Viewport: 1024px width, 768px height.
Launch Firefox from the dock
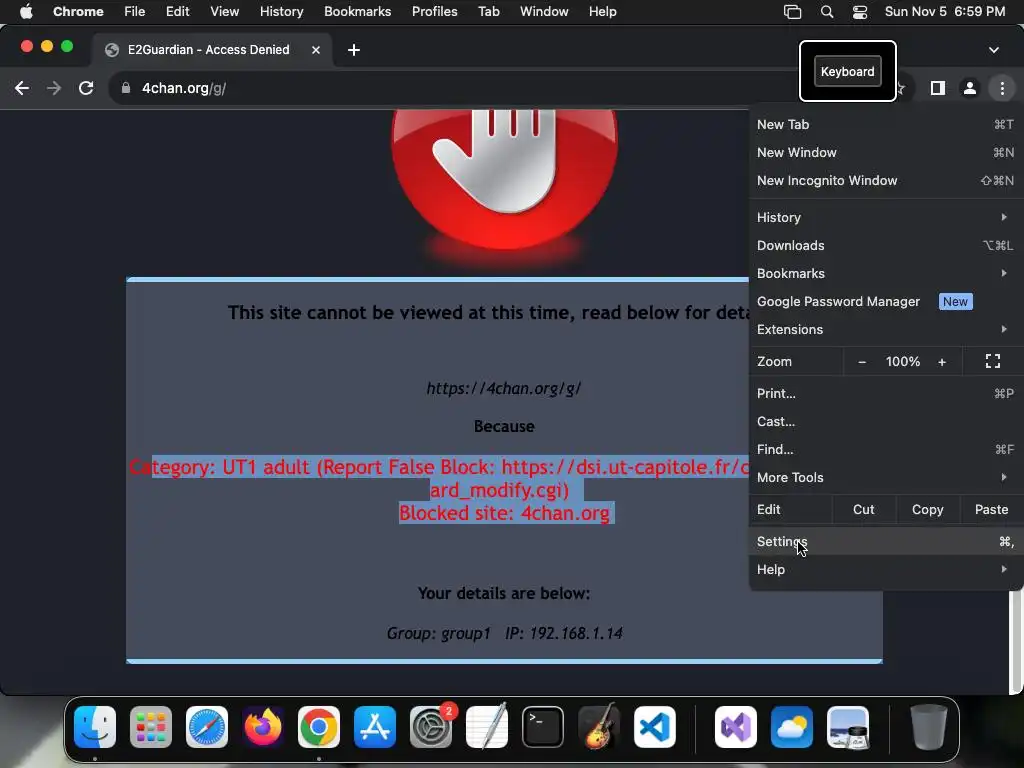263,727
